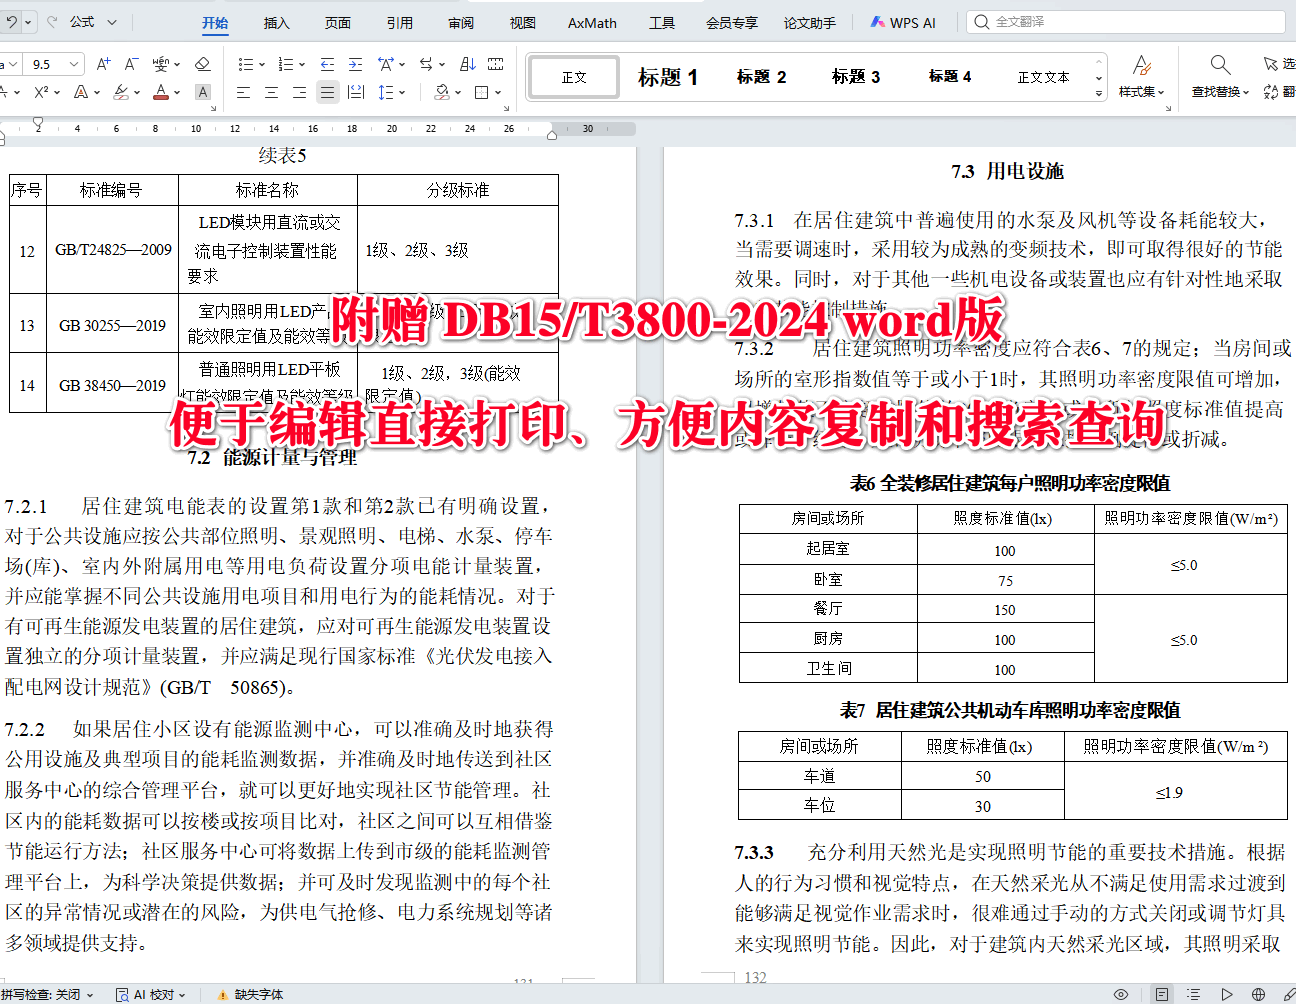Clear formatting with the eraser icon
The height and width of the screenshot is (1004, 1296).
pyautogui.click(x=202, y=66)
